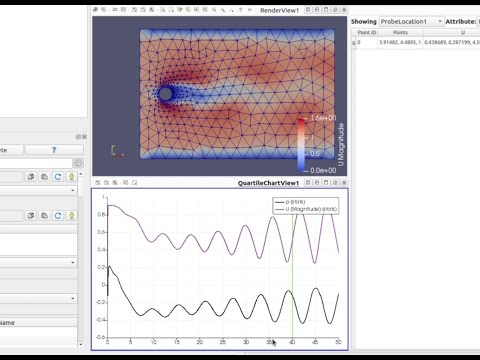Activate Select Points With Polygon tool
Viewport: 480px width, 360px height.
[x=205, y=10]
